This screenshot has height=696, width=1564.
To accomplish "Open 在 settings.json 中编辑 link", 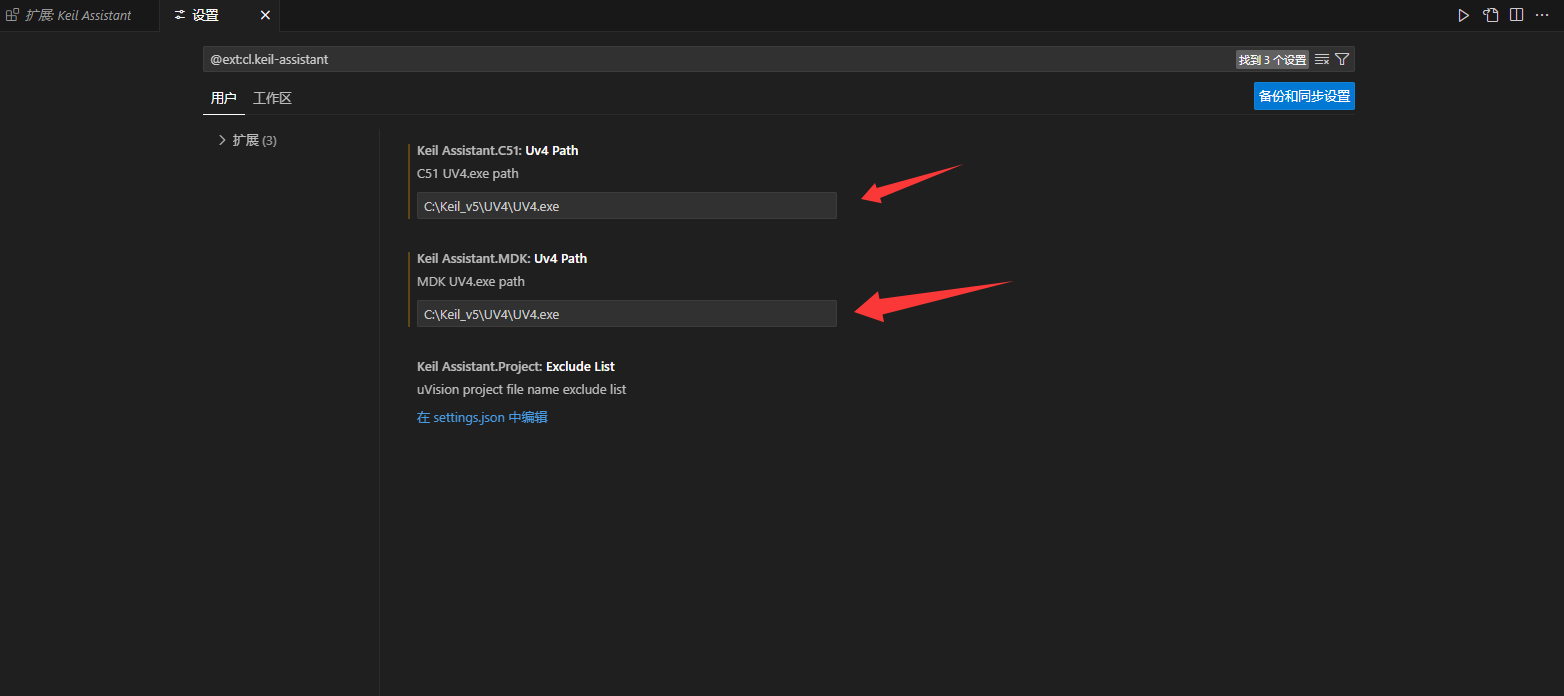I will click(x=482, y=417).
